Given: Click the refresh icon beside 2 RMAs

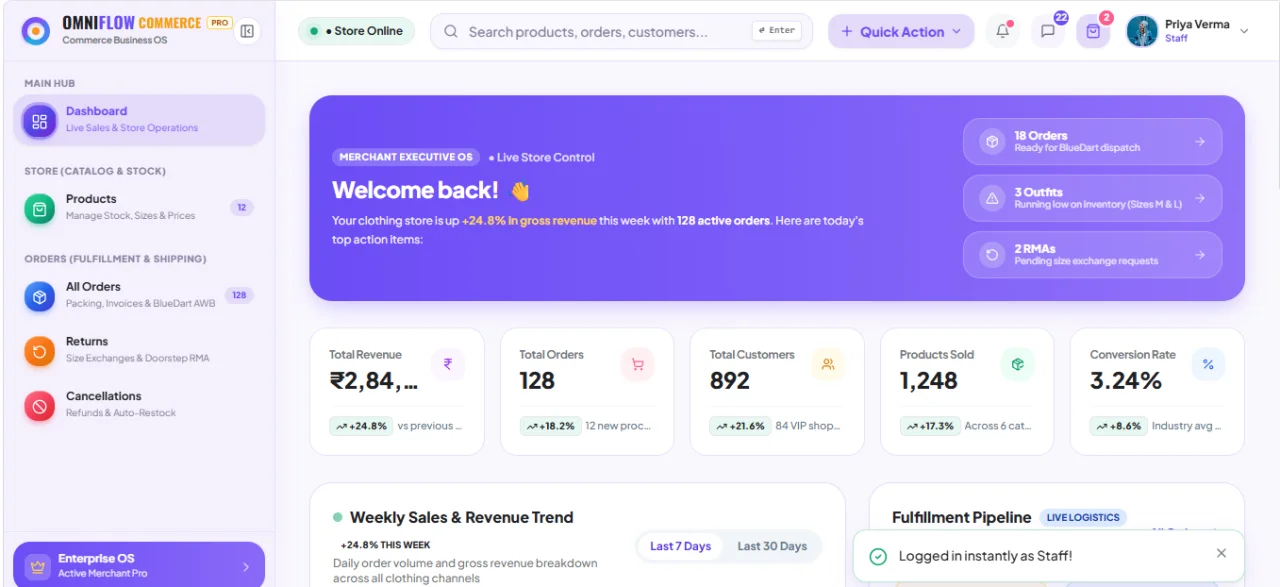Looking at the screenshot, I should click(x=992, y=255).
